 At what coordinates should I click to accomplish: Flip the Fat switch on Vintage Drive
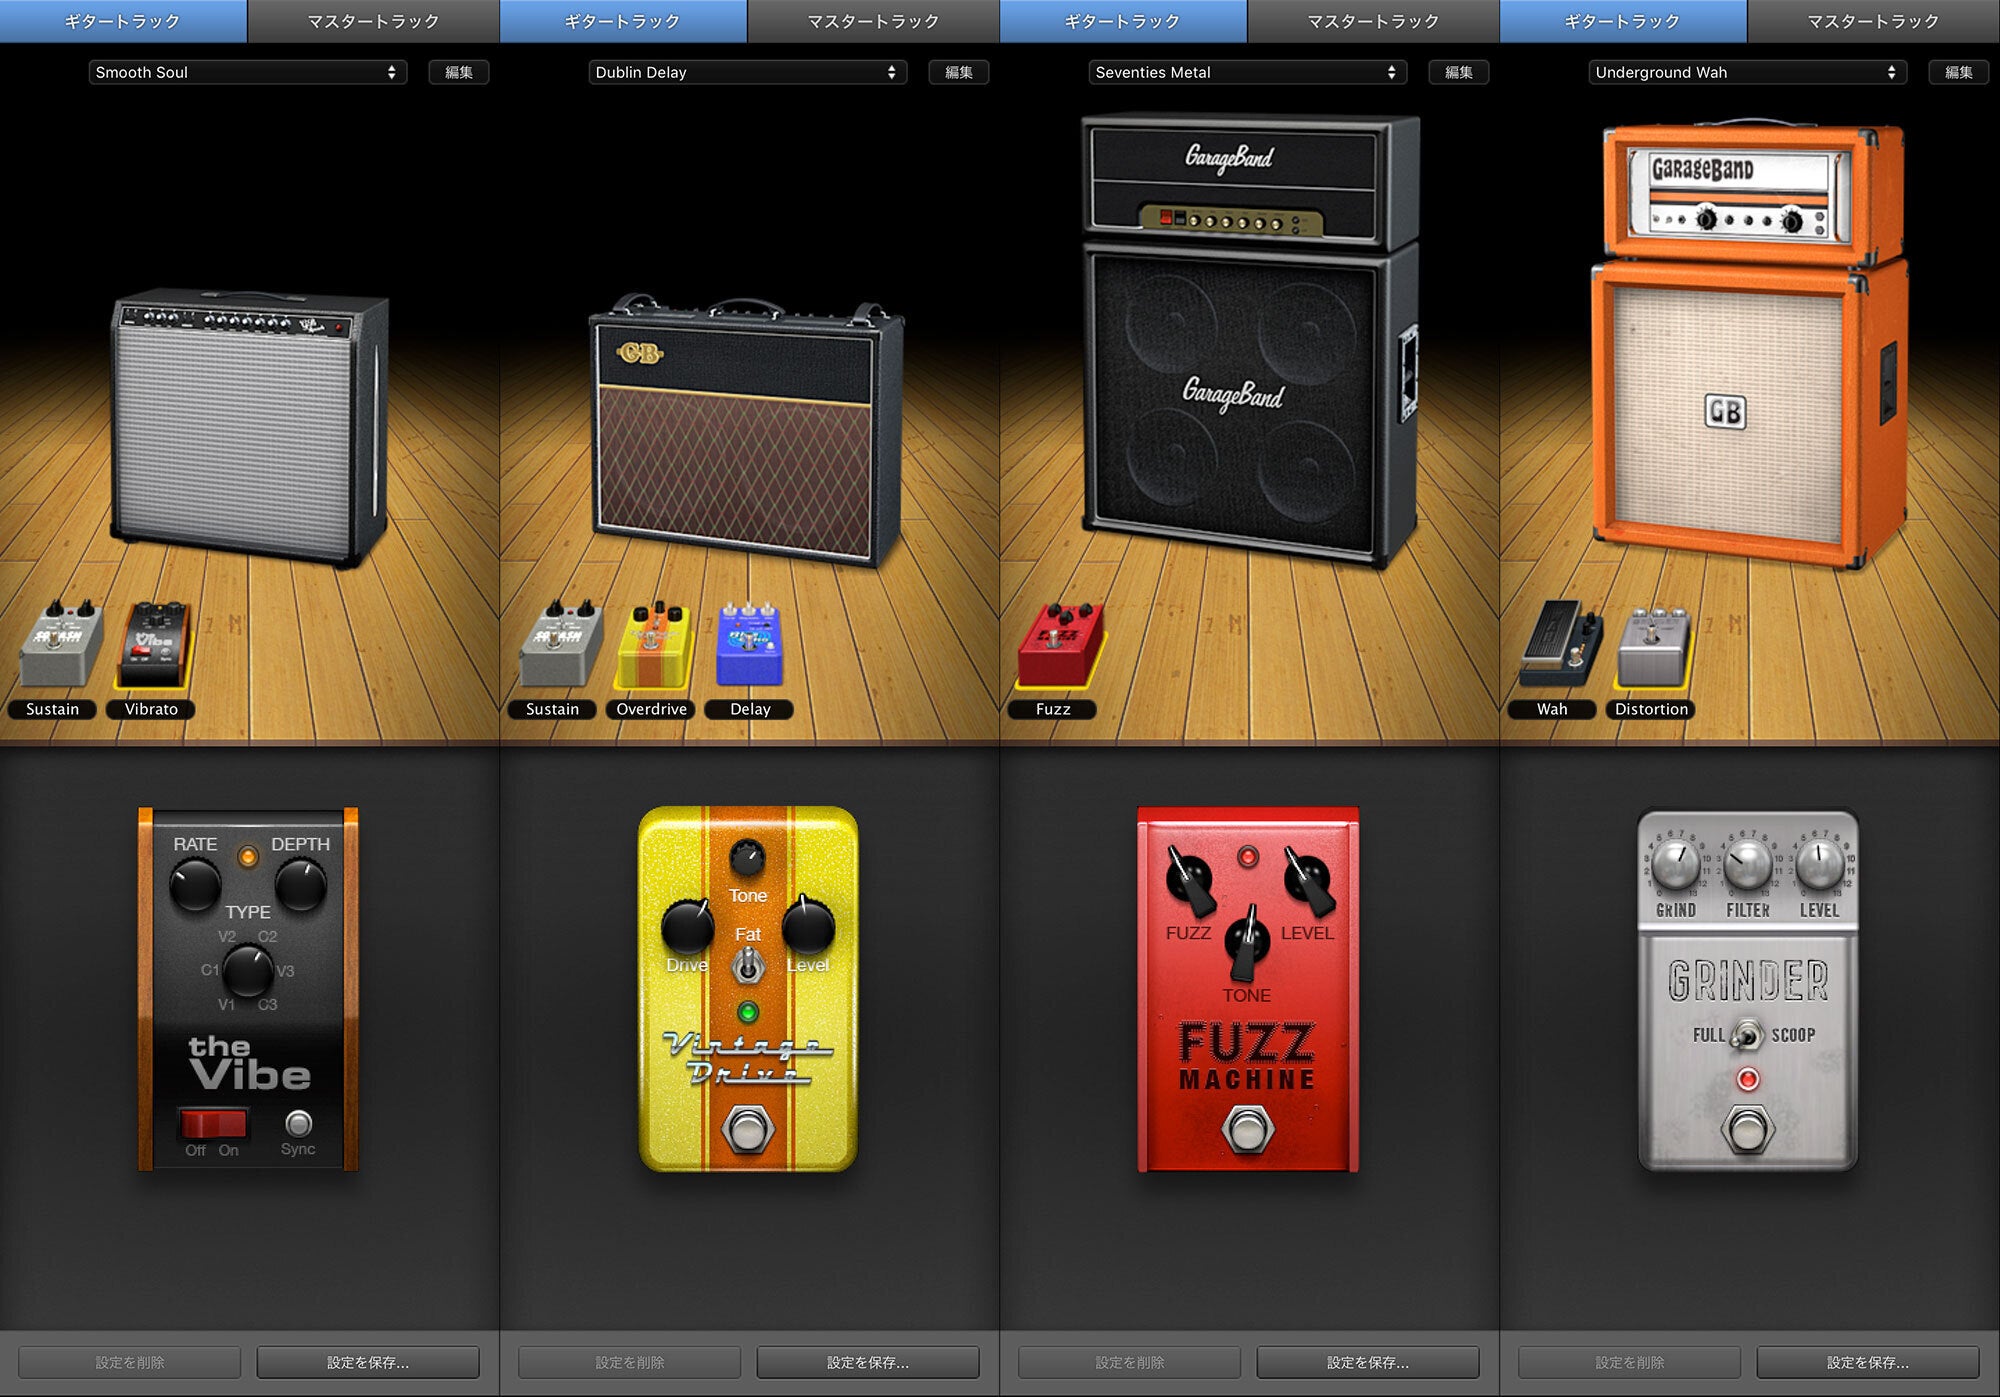click(748, 966)
